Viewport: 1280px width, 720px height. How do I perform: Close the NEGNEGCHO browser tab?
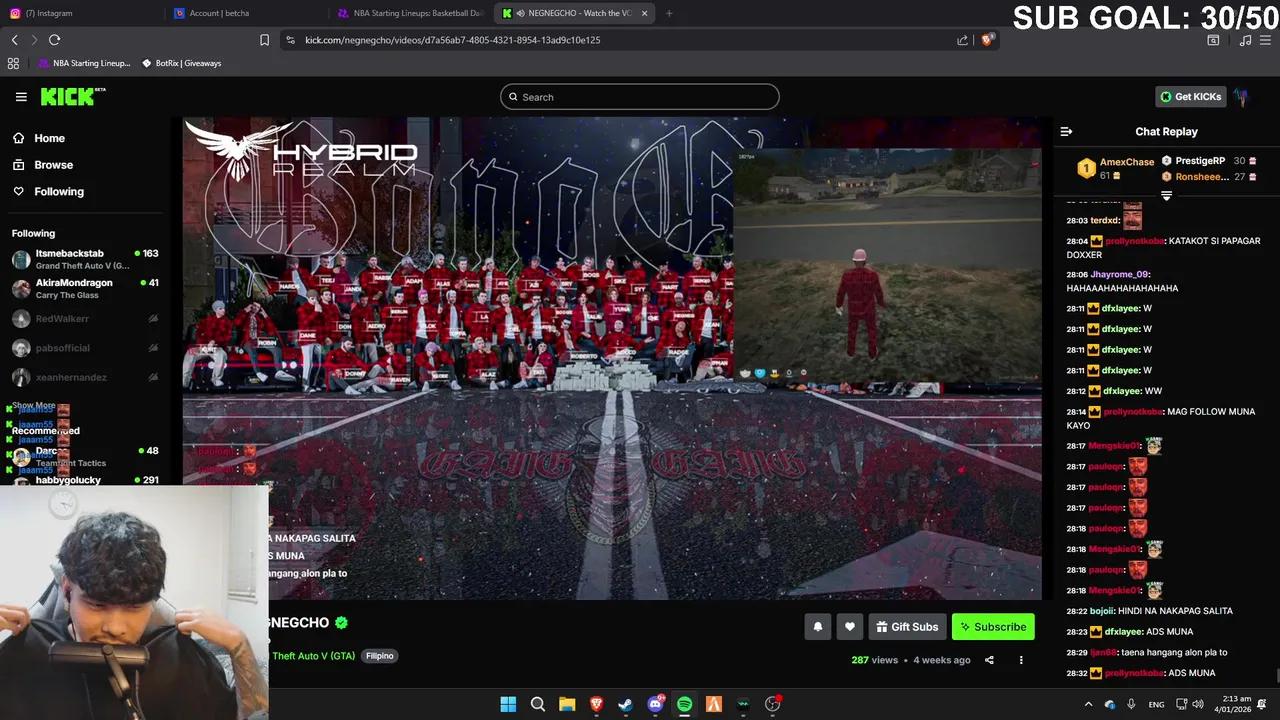644,13
